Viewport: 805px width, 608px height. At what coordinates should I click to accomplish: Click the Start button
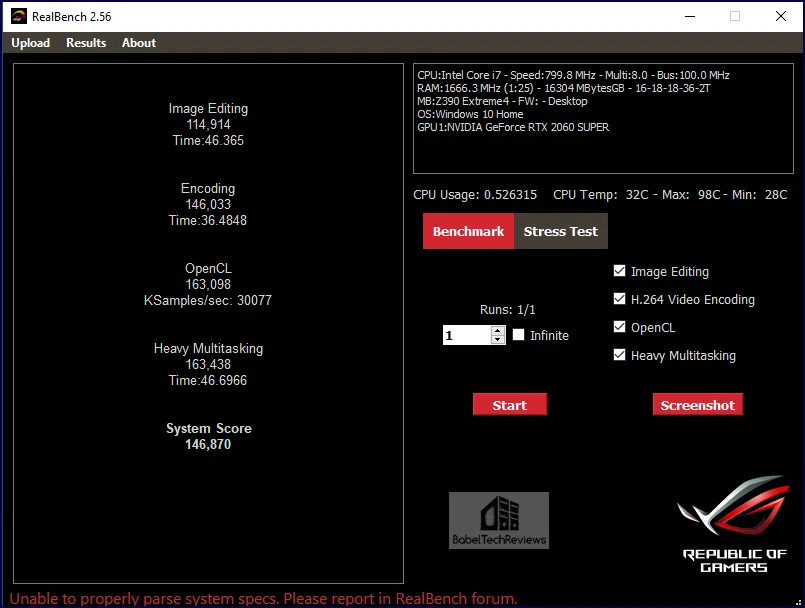tap(510, 405)
